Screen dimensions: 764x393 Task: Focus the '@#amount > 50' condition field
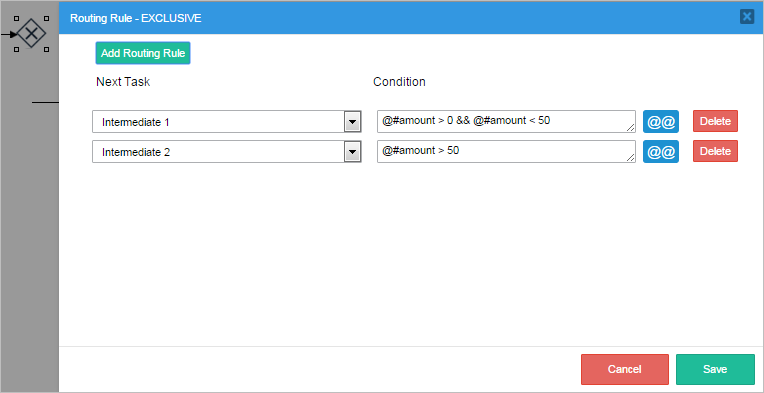[506, 151]
